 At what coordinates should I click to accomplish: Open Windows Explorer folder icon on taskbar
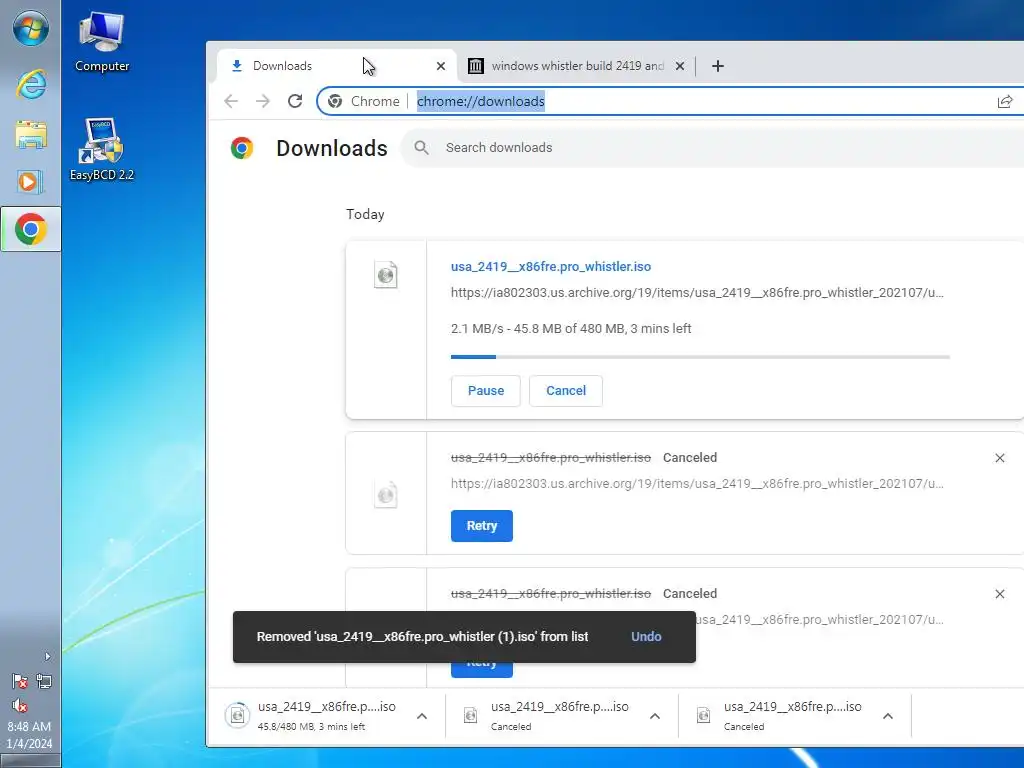point(31,135)
